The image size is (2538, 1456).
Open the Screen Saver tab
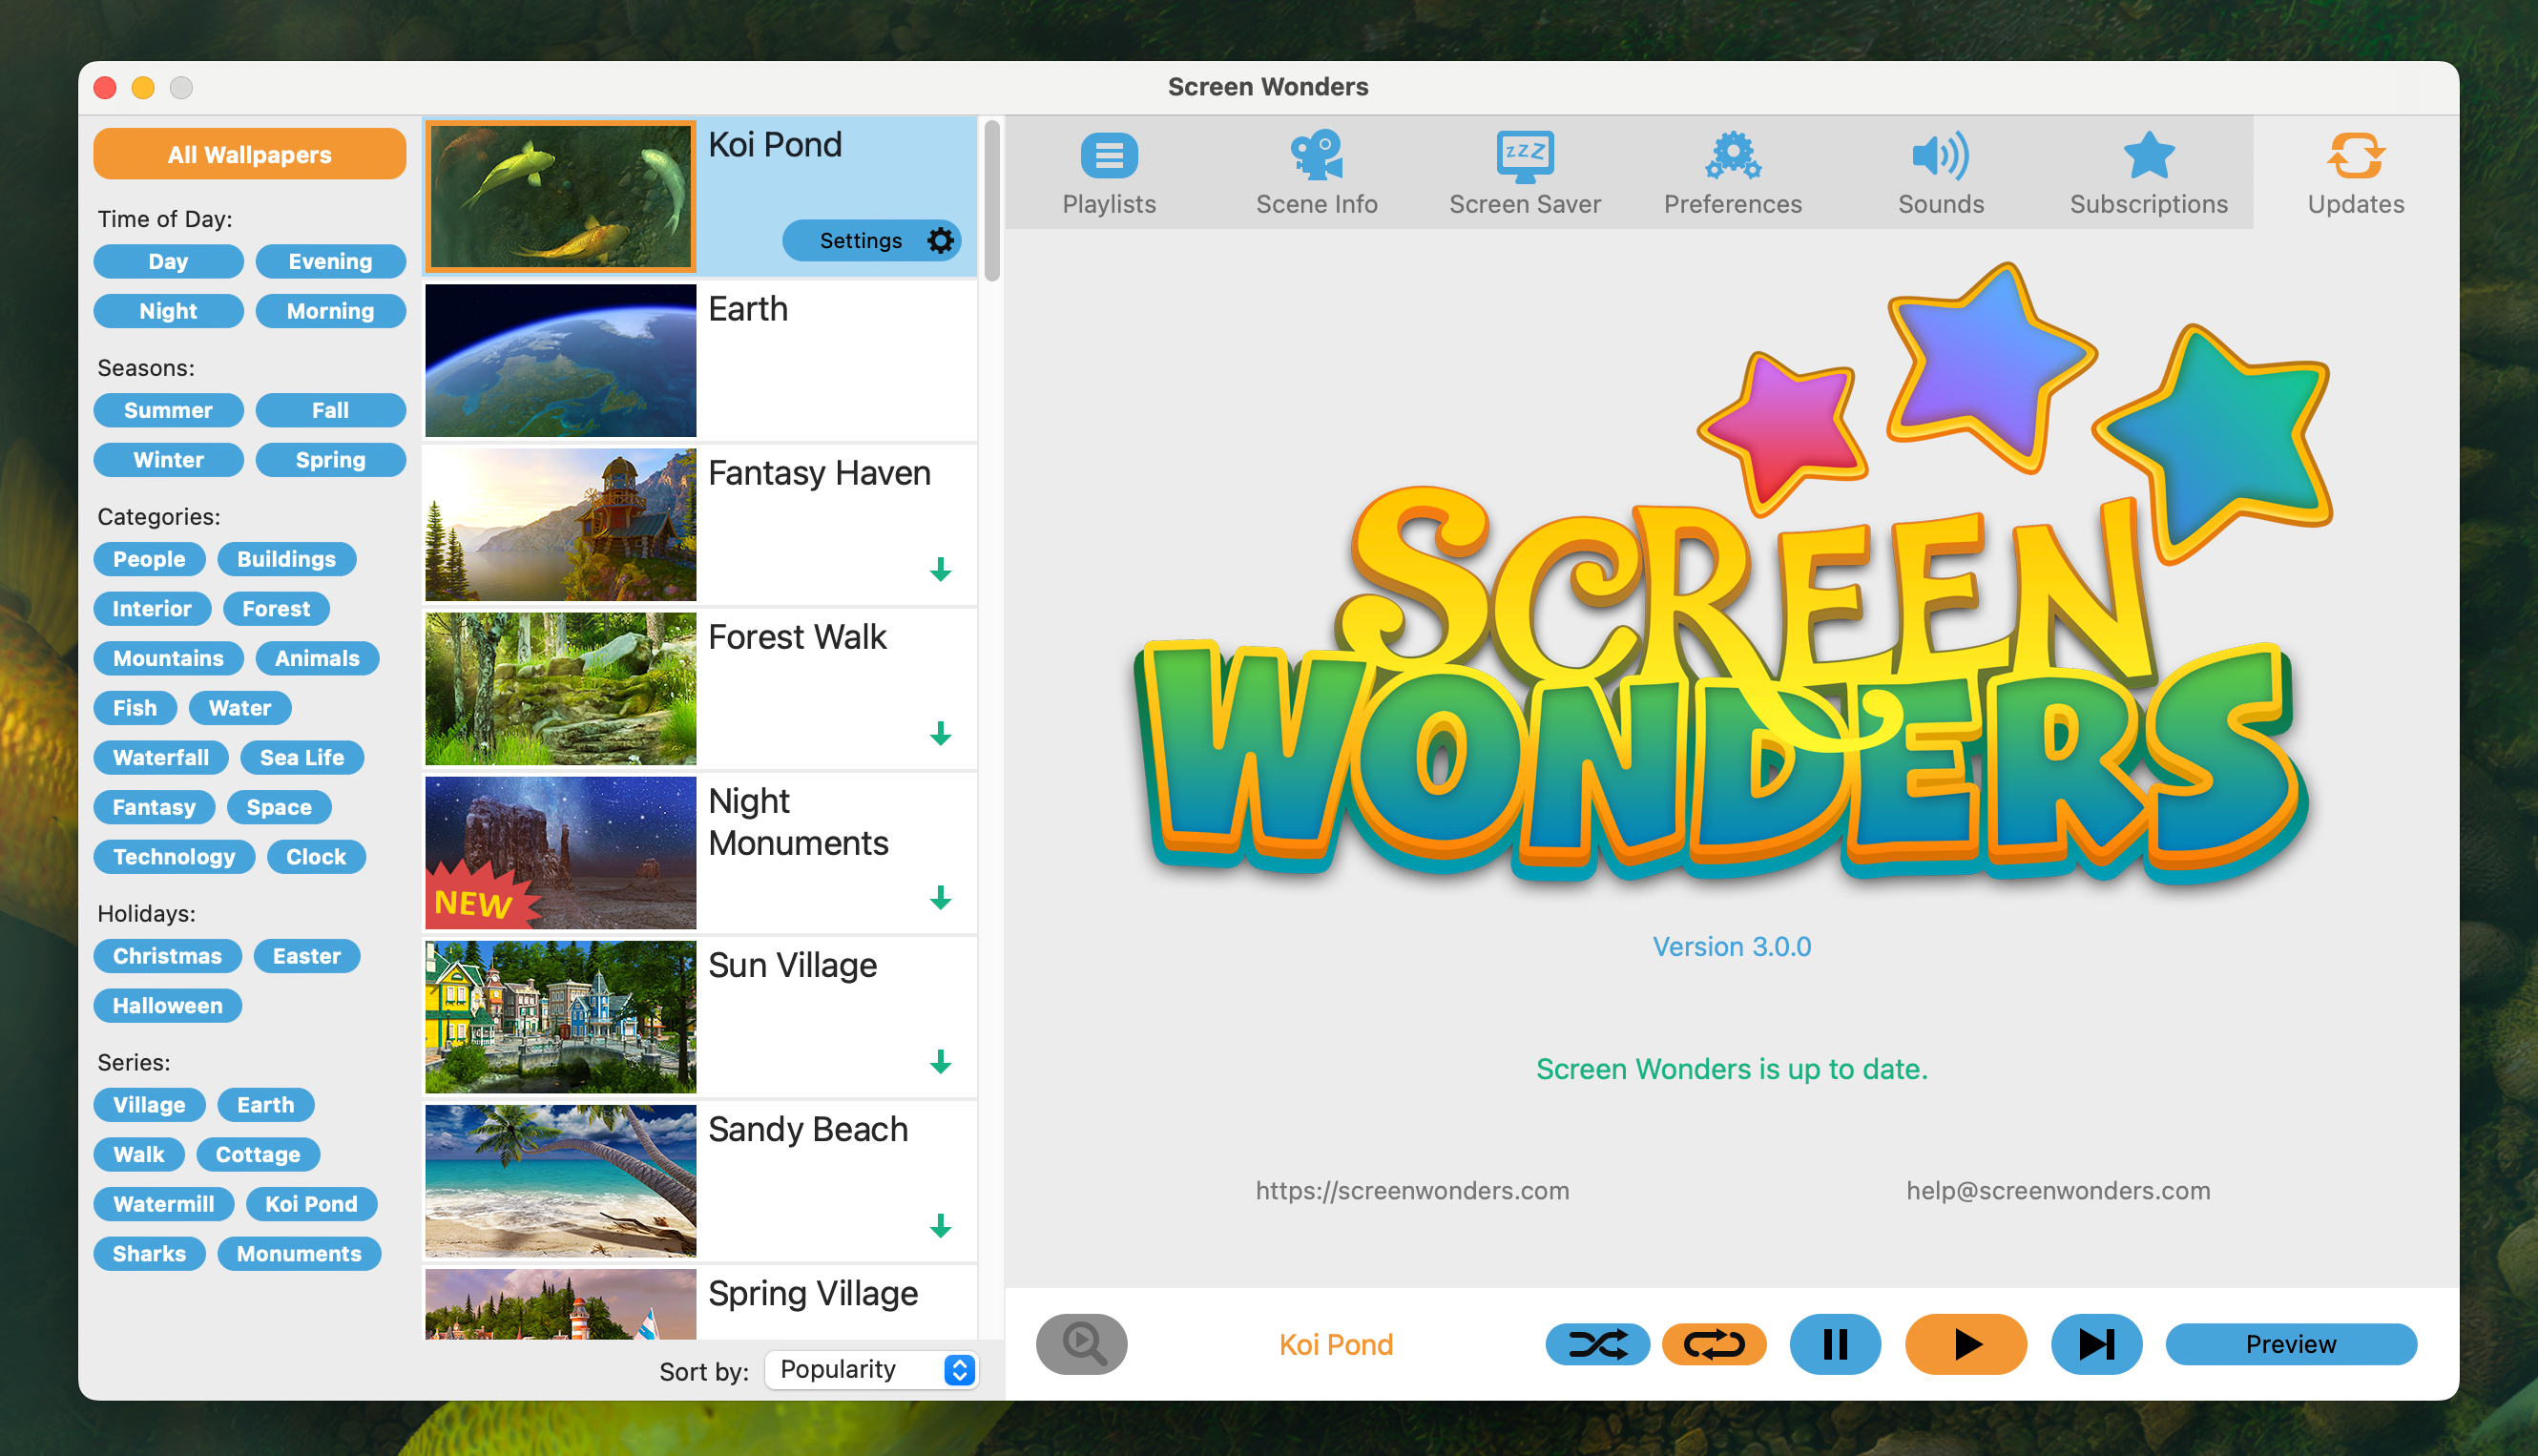[x=1525, y=174]
